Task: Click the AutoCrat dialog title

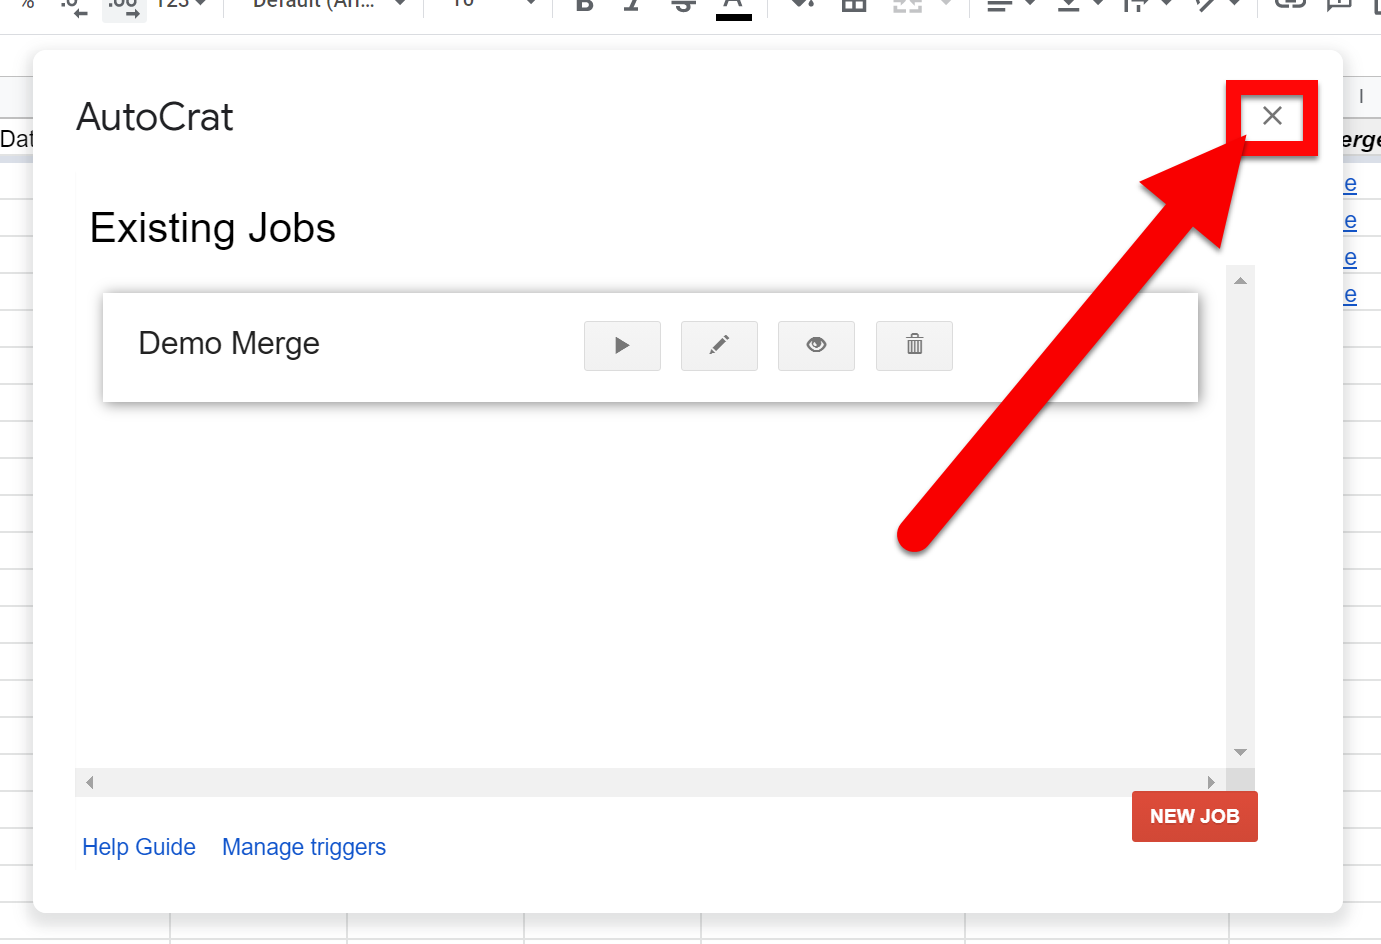Action: coord(155,117)
